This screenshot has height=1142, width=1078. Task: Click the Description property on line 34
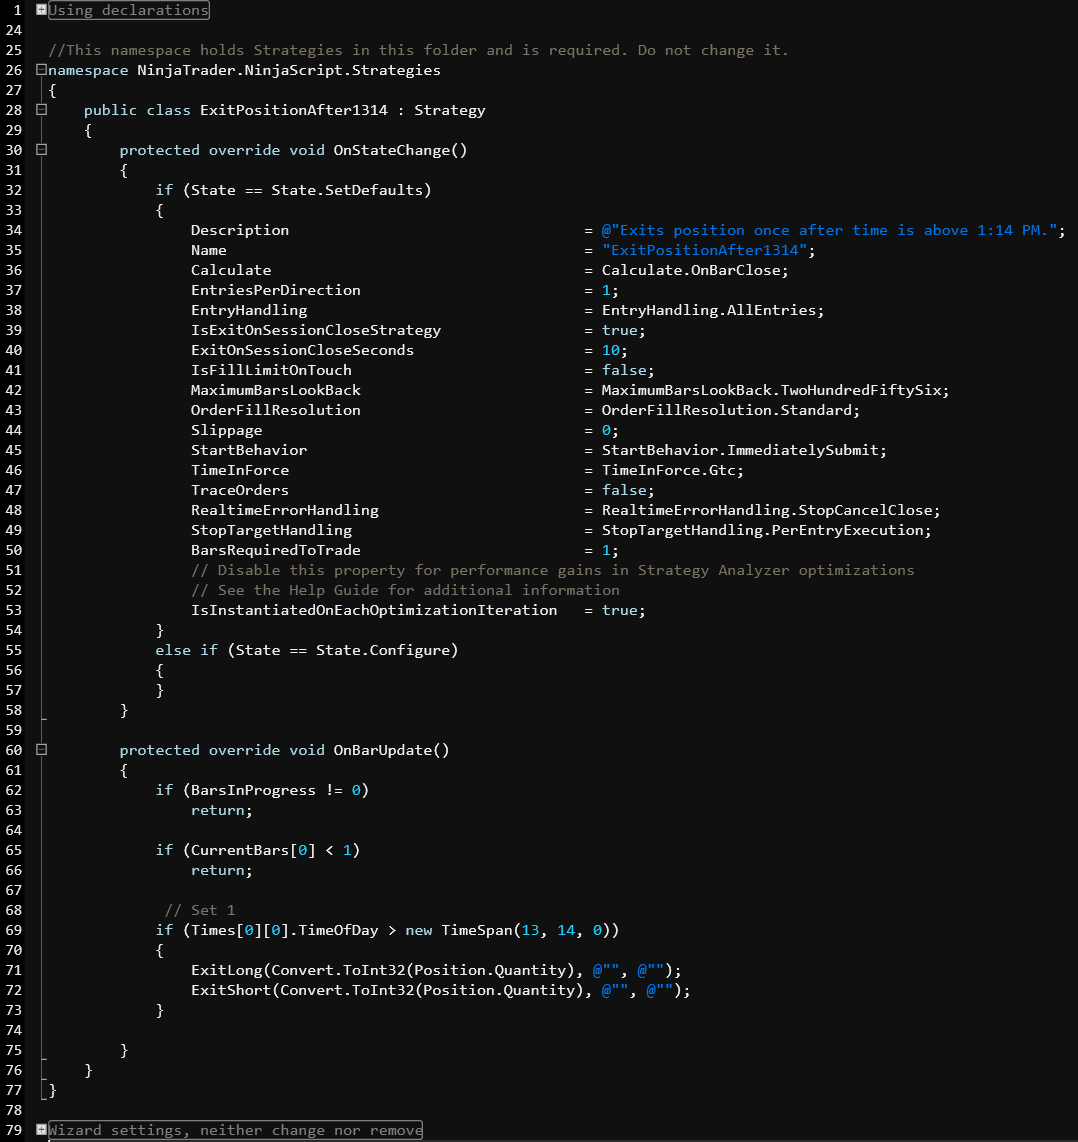[x=239, y=229]
